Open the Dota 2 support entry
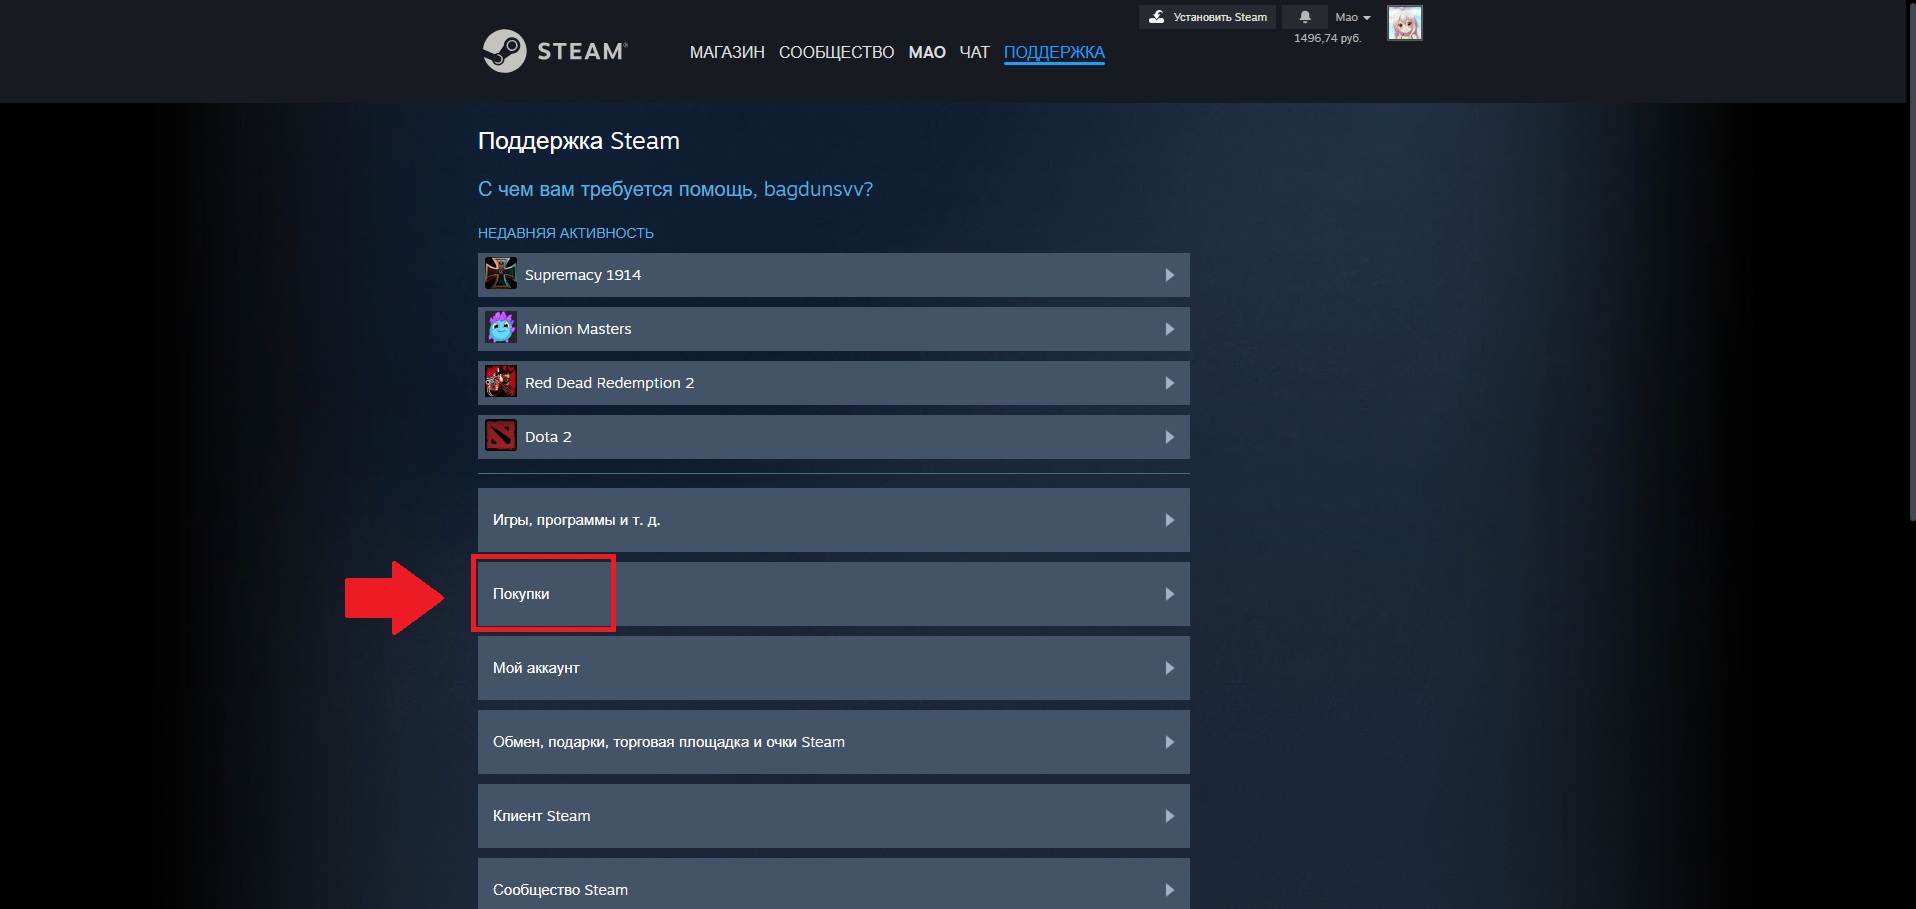 (834, 437)
